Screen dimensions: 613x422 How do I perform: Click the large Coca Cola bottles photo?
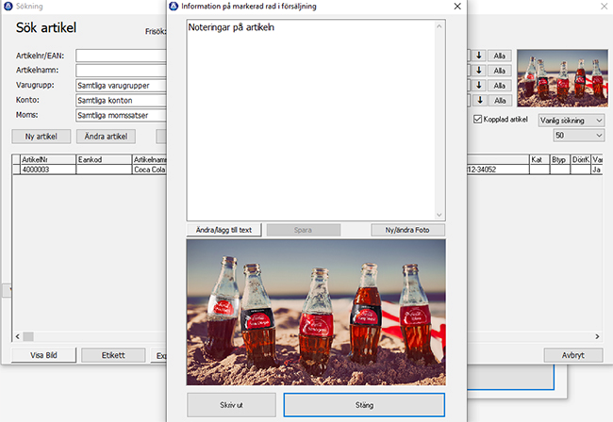(x=316, y=312)
